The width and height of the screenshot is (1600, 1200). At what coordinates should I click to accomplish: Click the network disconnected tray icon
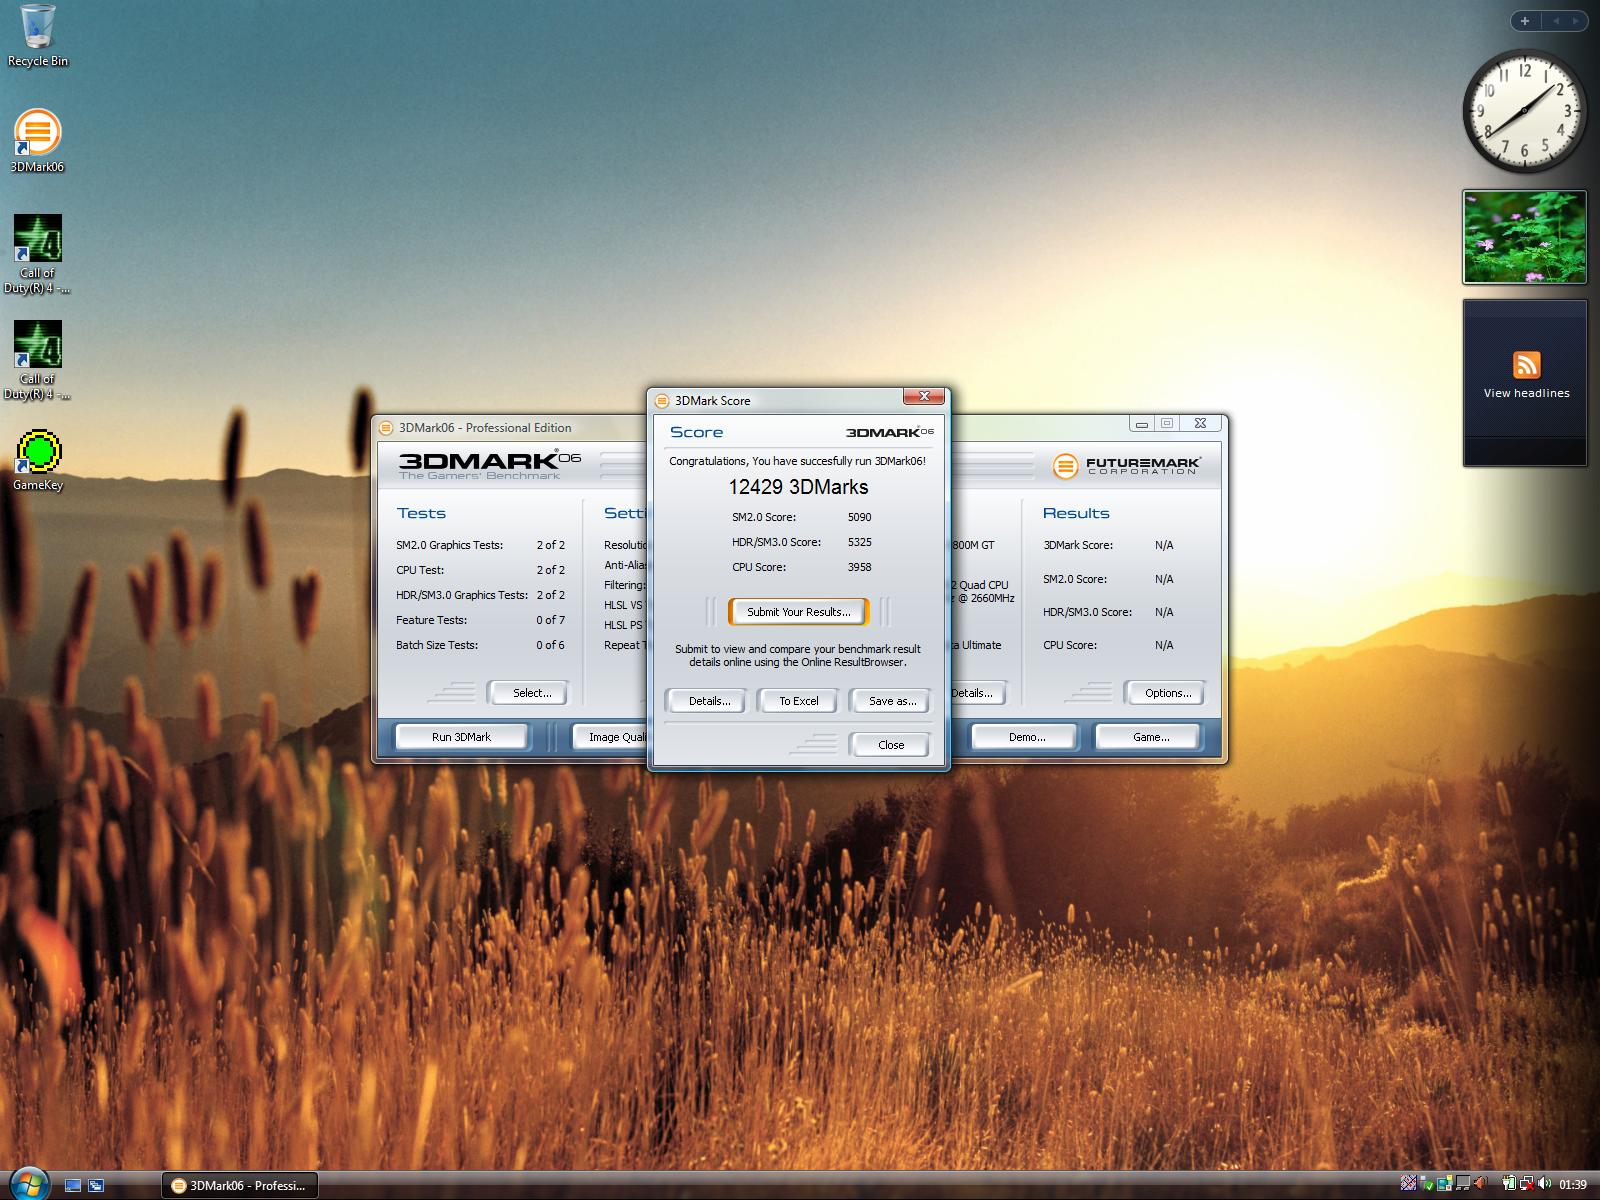pyautogui.click(x=1527, y=1183)
